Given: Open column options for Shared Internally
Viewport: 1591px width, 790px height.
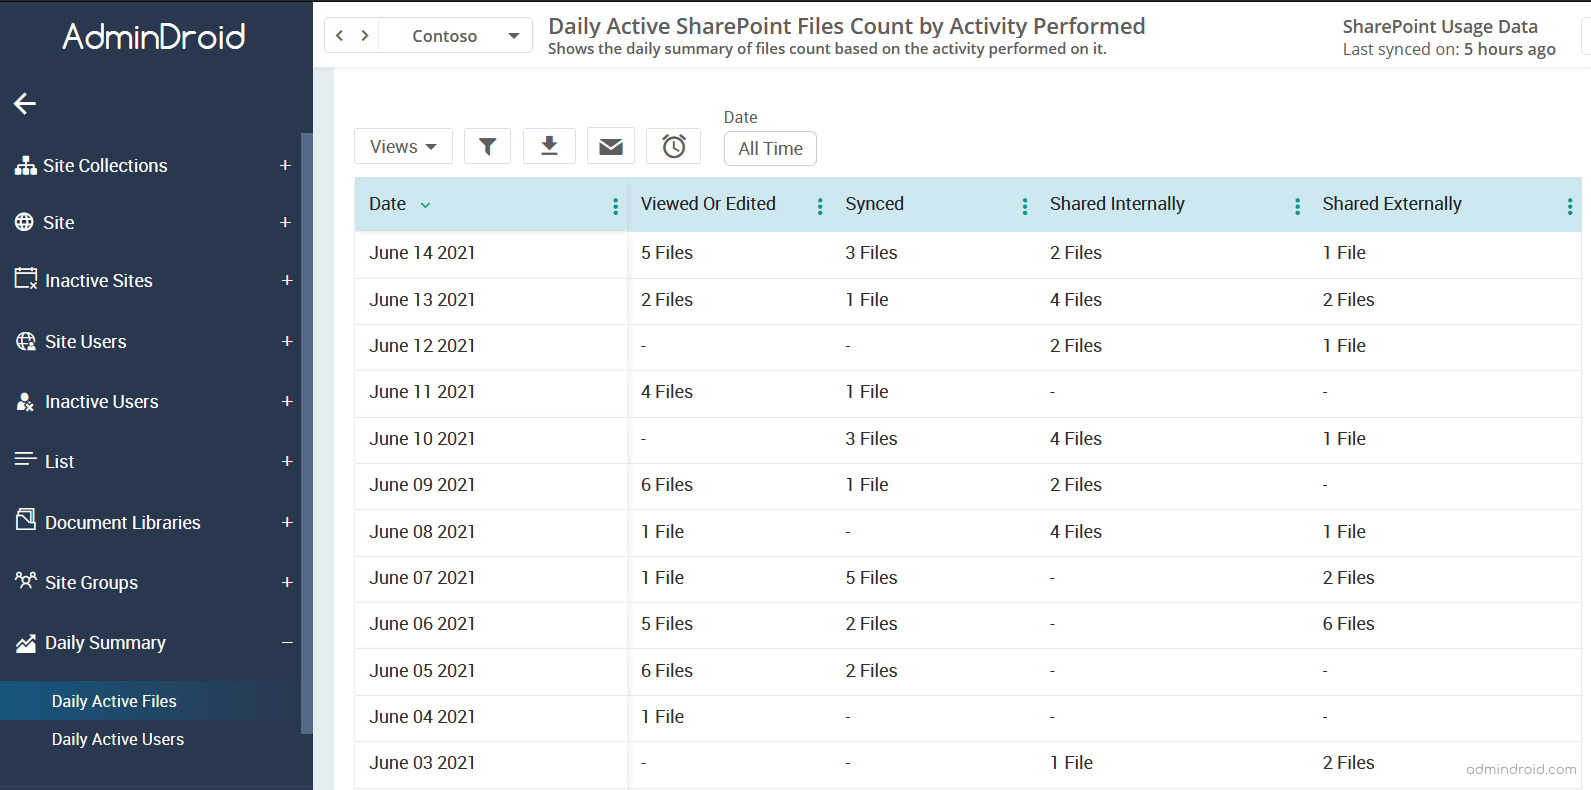Looking at the screenshot, I should coord(1297,206).
